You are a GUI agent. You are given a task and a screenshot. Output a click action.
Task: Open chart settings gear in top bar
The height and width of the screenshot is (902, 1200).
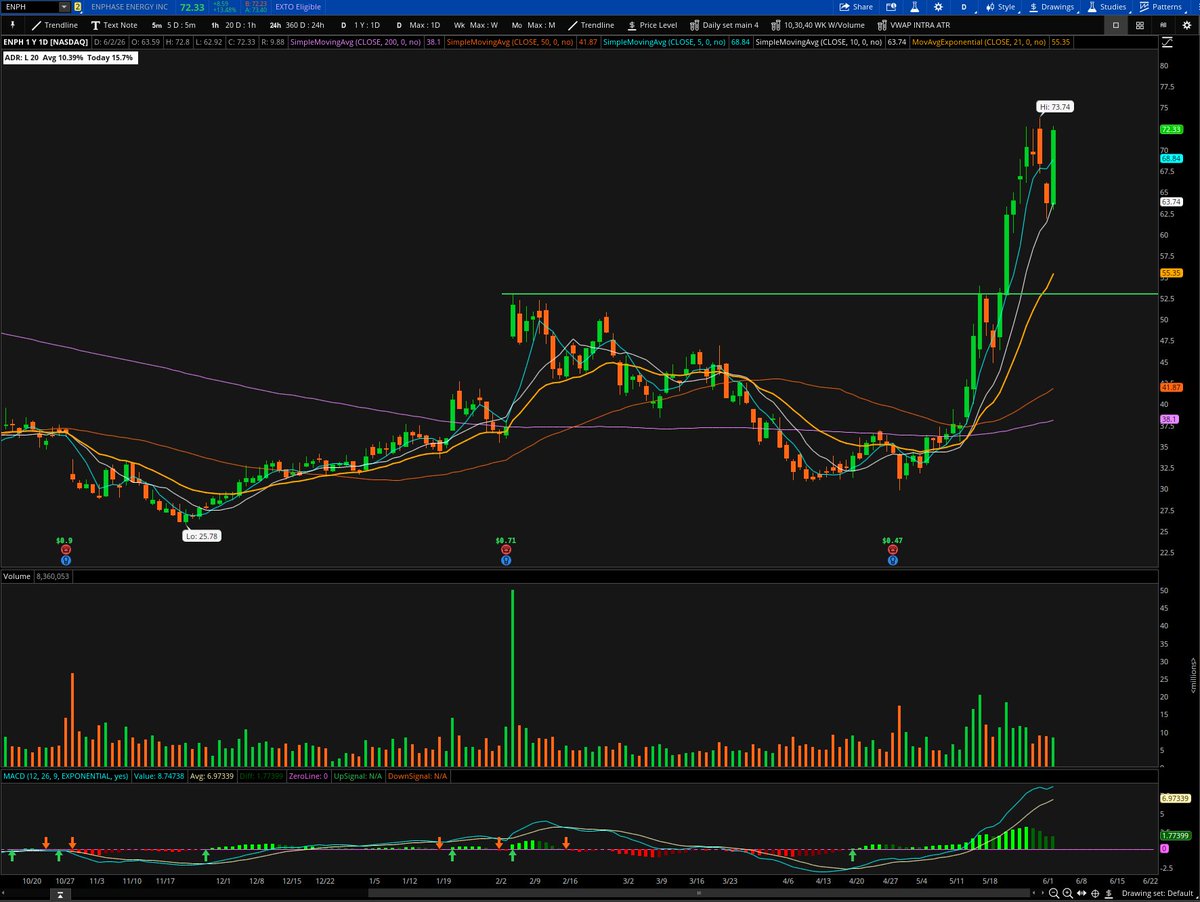click(938, 7)
